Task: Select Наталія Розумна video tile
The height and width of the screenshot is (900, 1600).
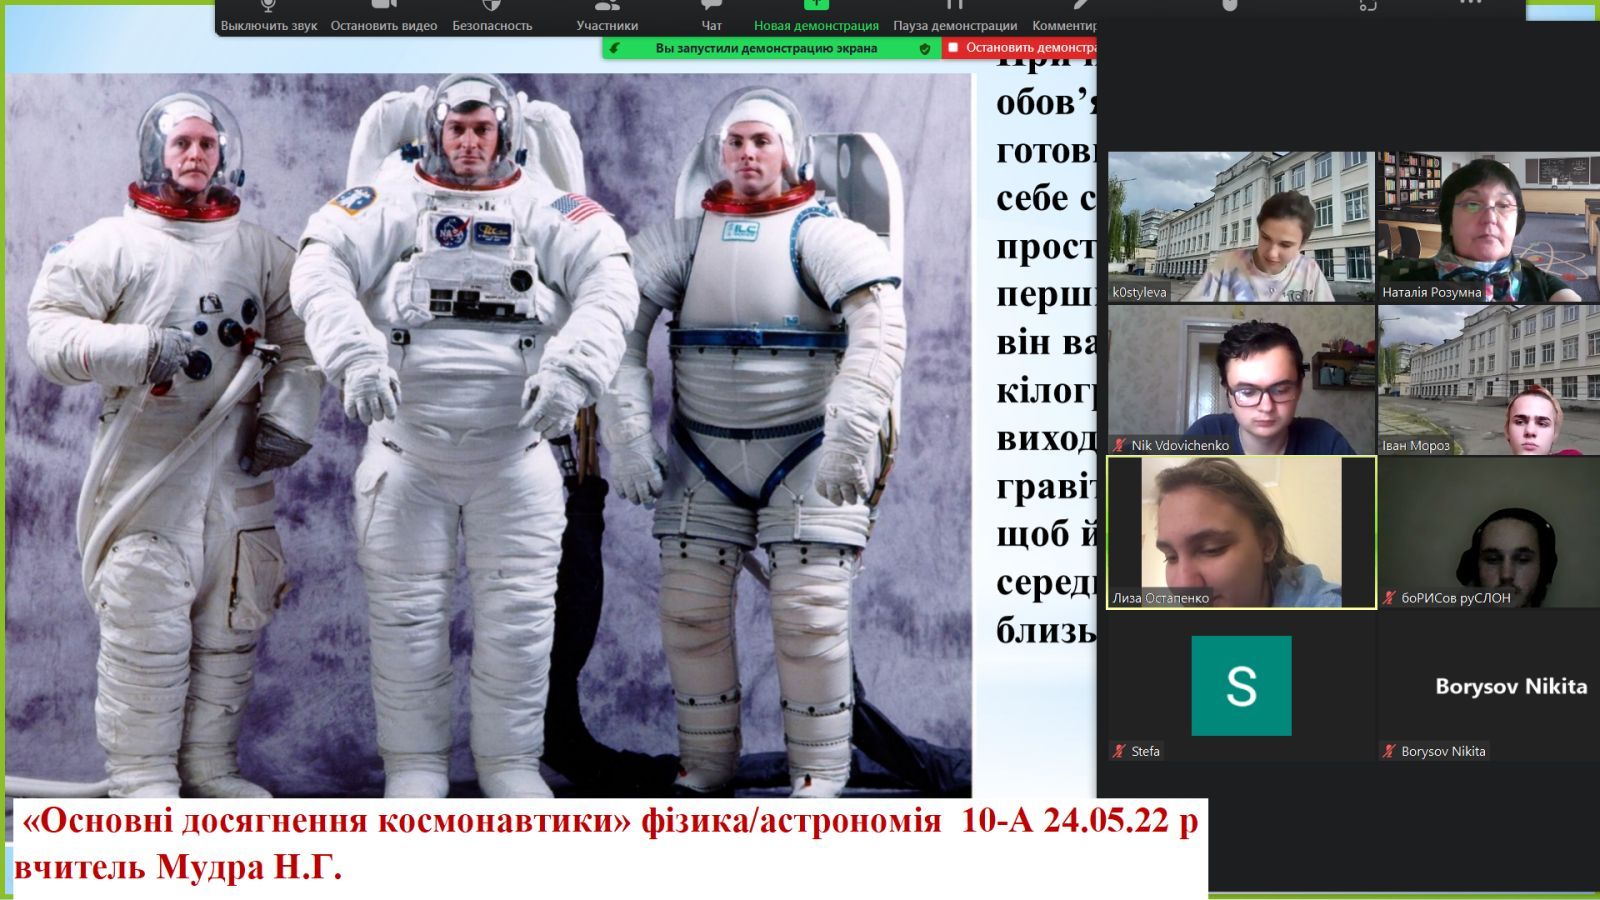Action: click(1488, 226)
